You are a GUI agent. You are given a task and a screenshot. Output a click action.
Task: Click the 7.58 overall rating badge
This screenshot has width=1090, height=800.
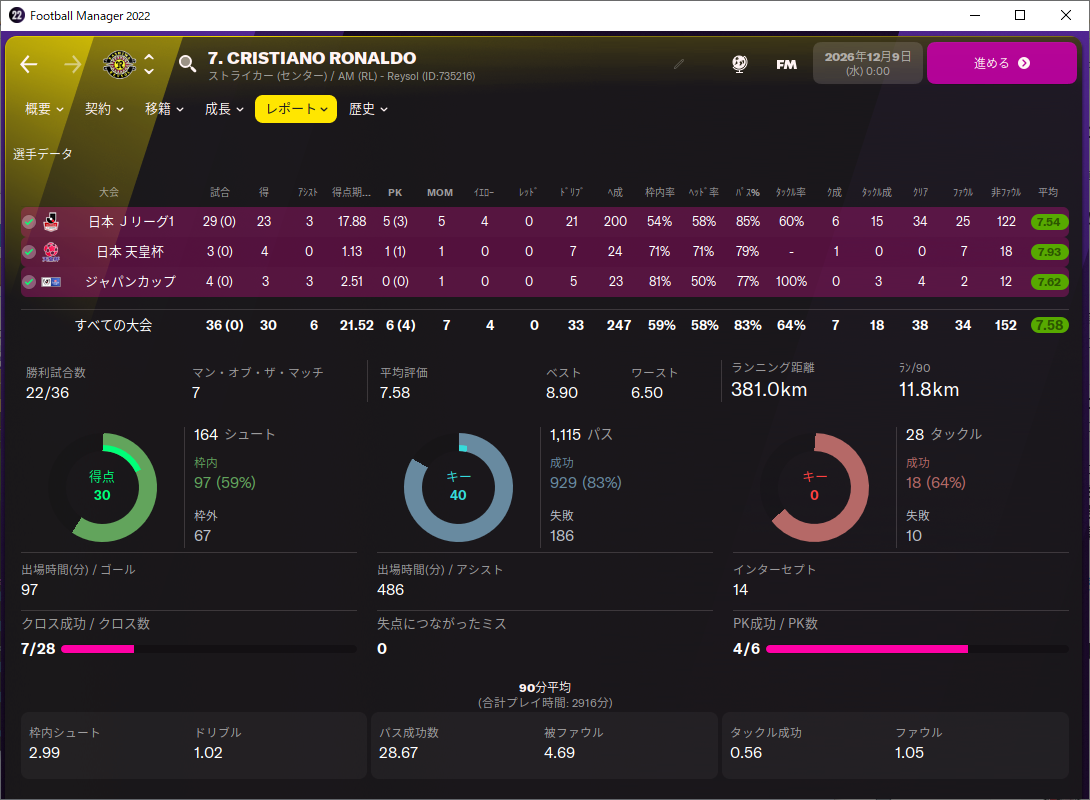click(1049, 325)
